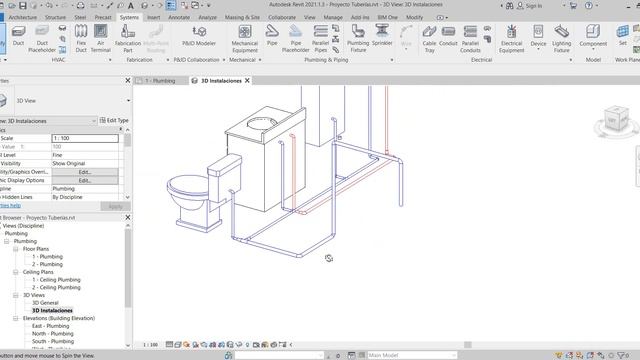Click the horizontal scrollbar thumb of 3D view

click(468, 345)
